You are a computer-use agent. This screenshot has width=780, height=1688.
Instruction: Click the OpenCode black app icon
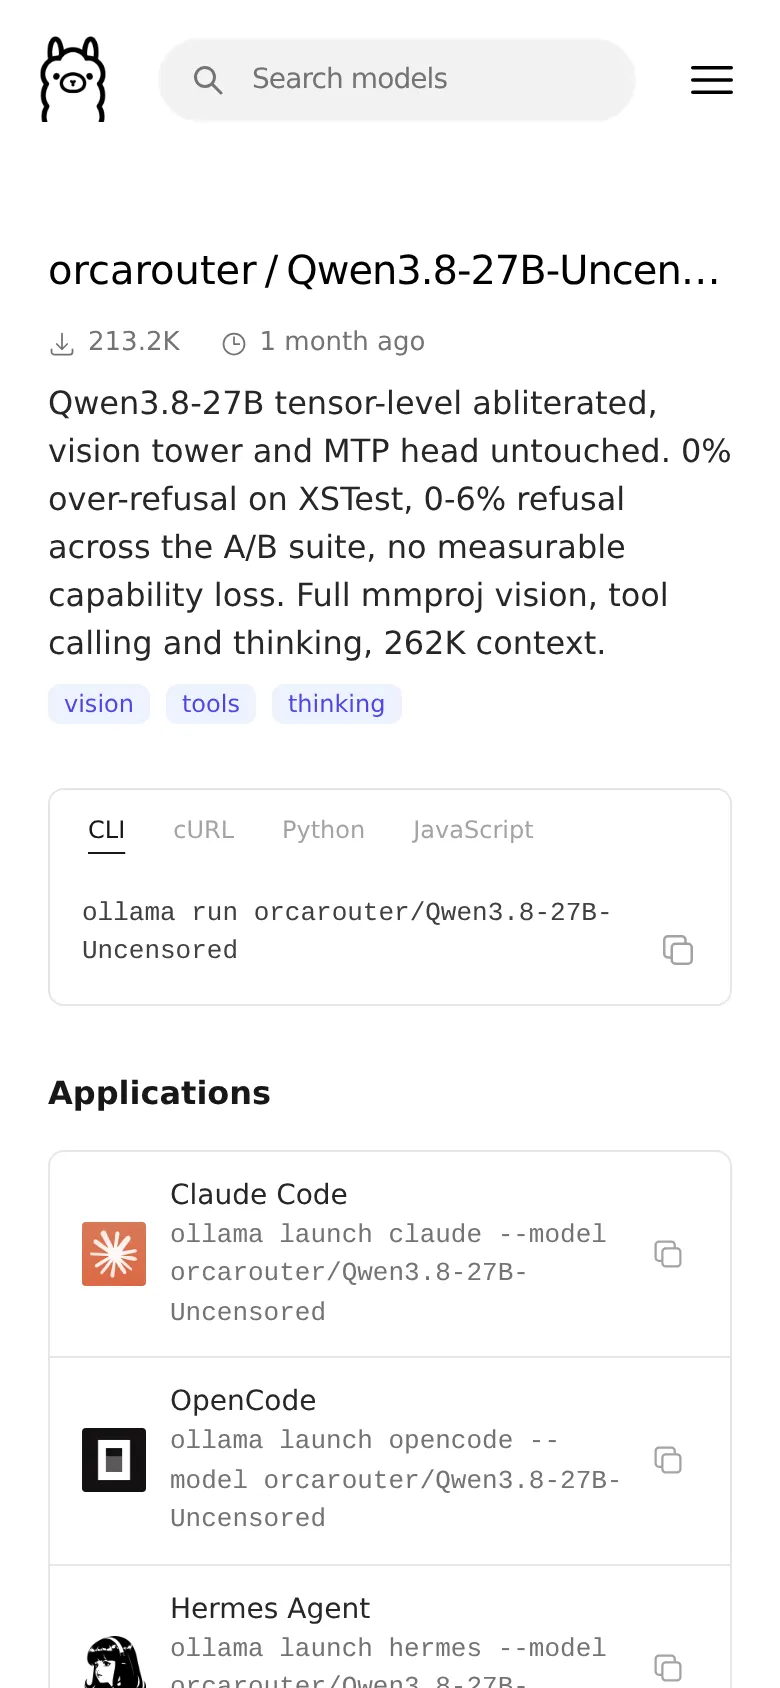[x=114, y=1460]
